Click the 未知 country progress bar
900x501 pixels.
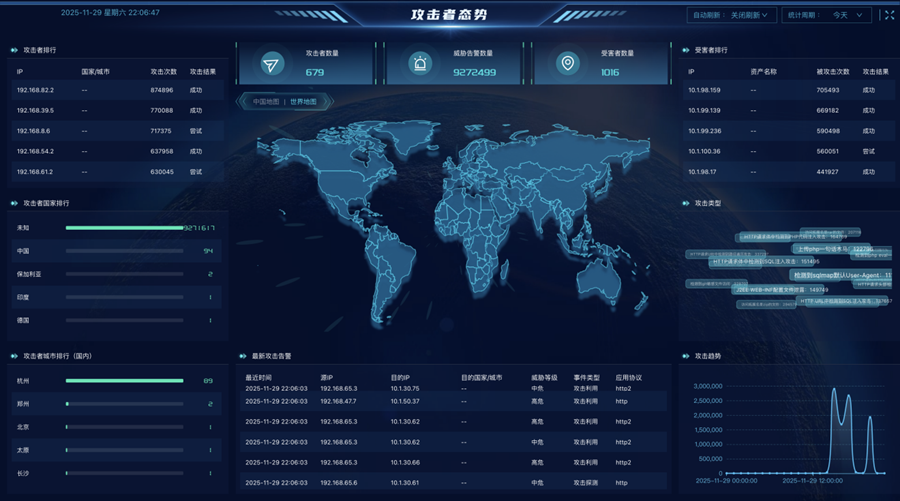click(x=125, y=228)
